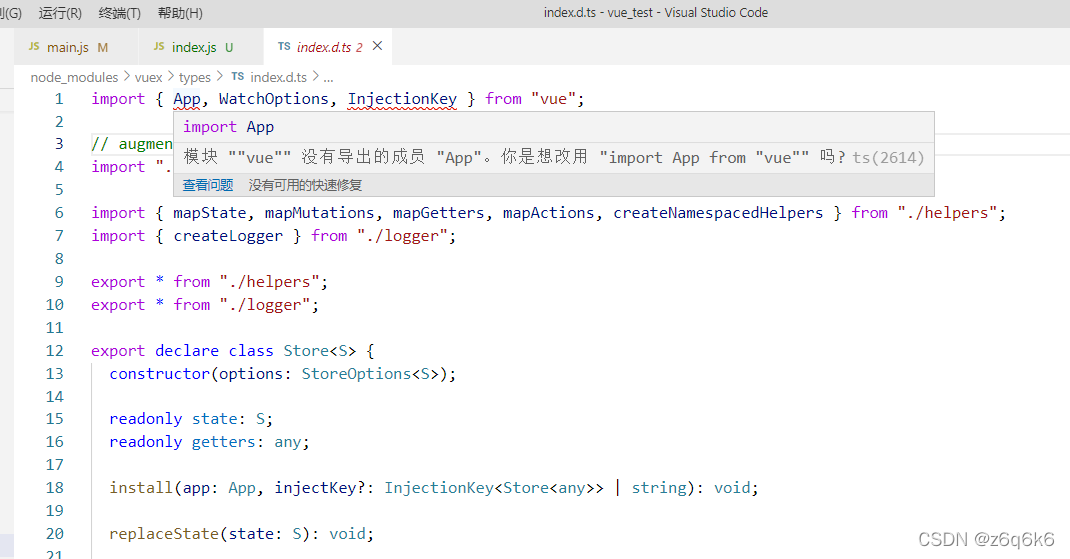Click createLogger on line 7
Screen dimensions: 1070x559
tap(228, 236)
